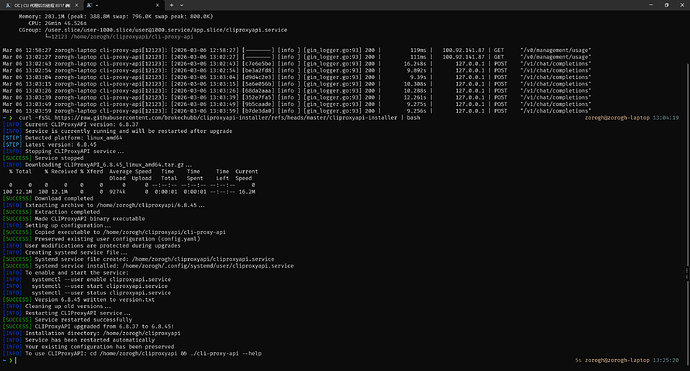Click 'Service stopped' success line
The height and width of the screenshot is (371, 690).
pyautogui.click(x=43, y=158)
